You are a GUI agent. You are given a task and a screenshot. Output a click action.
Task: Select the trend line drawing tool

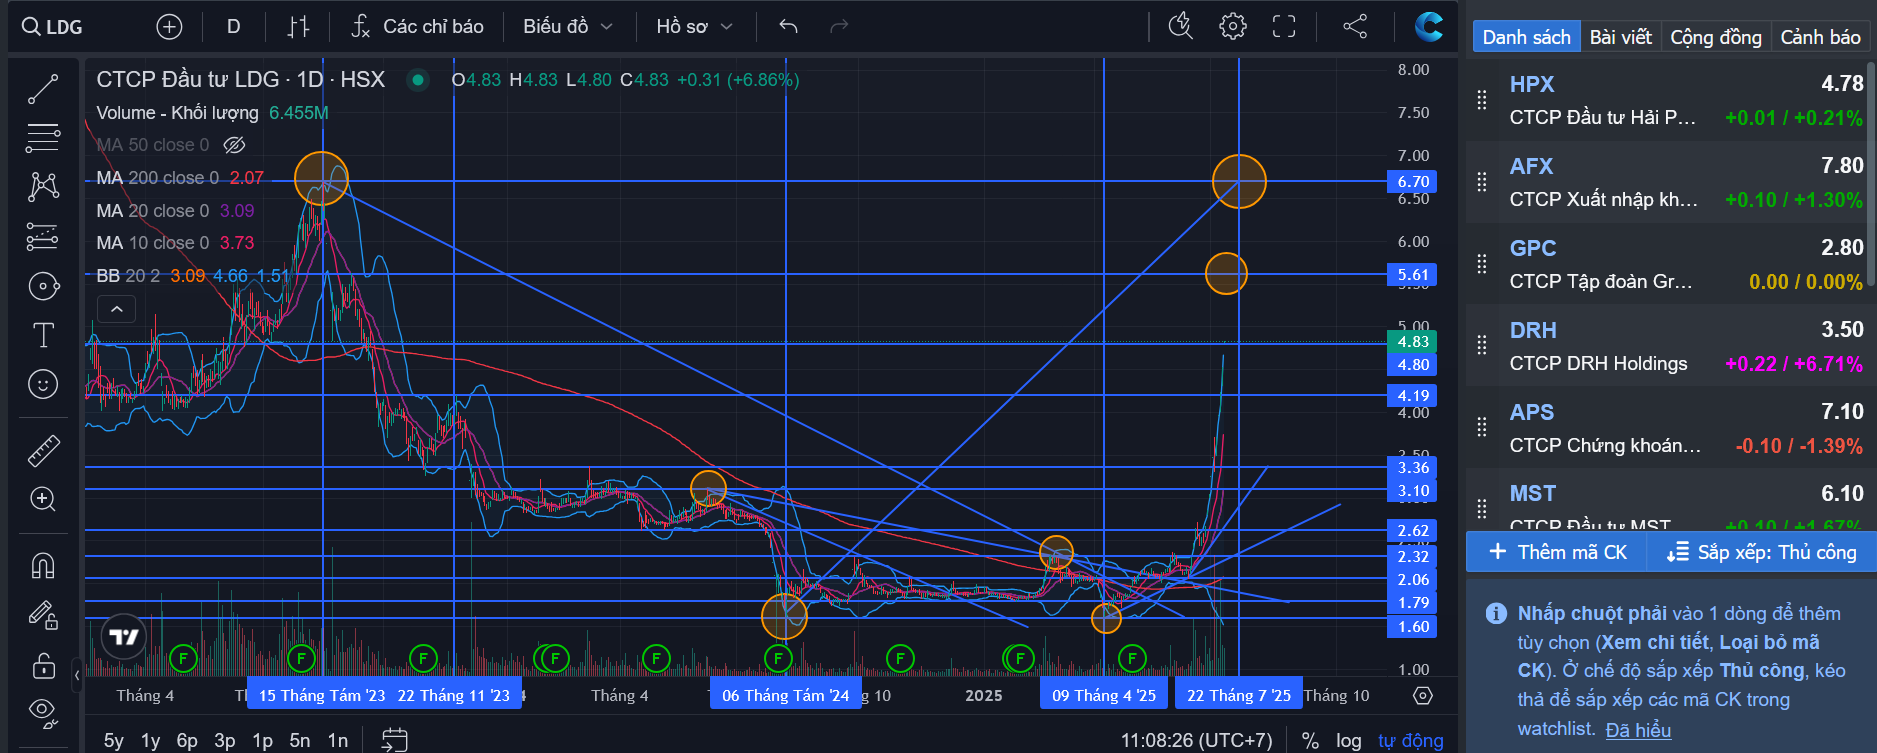pos(43,89)
